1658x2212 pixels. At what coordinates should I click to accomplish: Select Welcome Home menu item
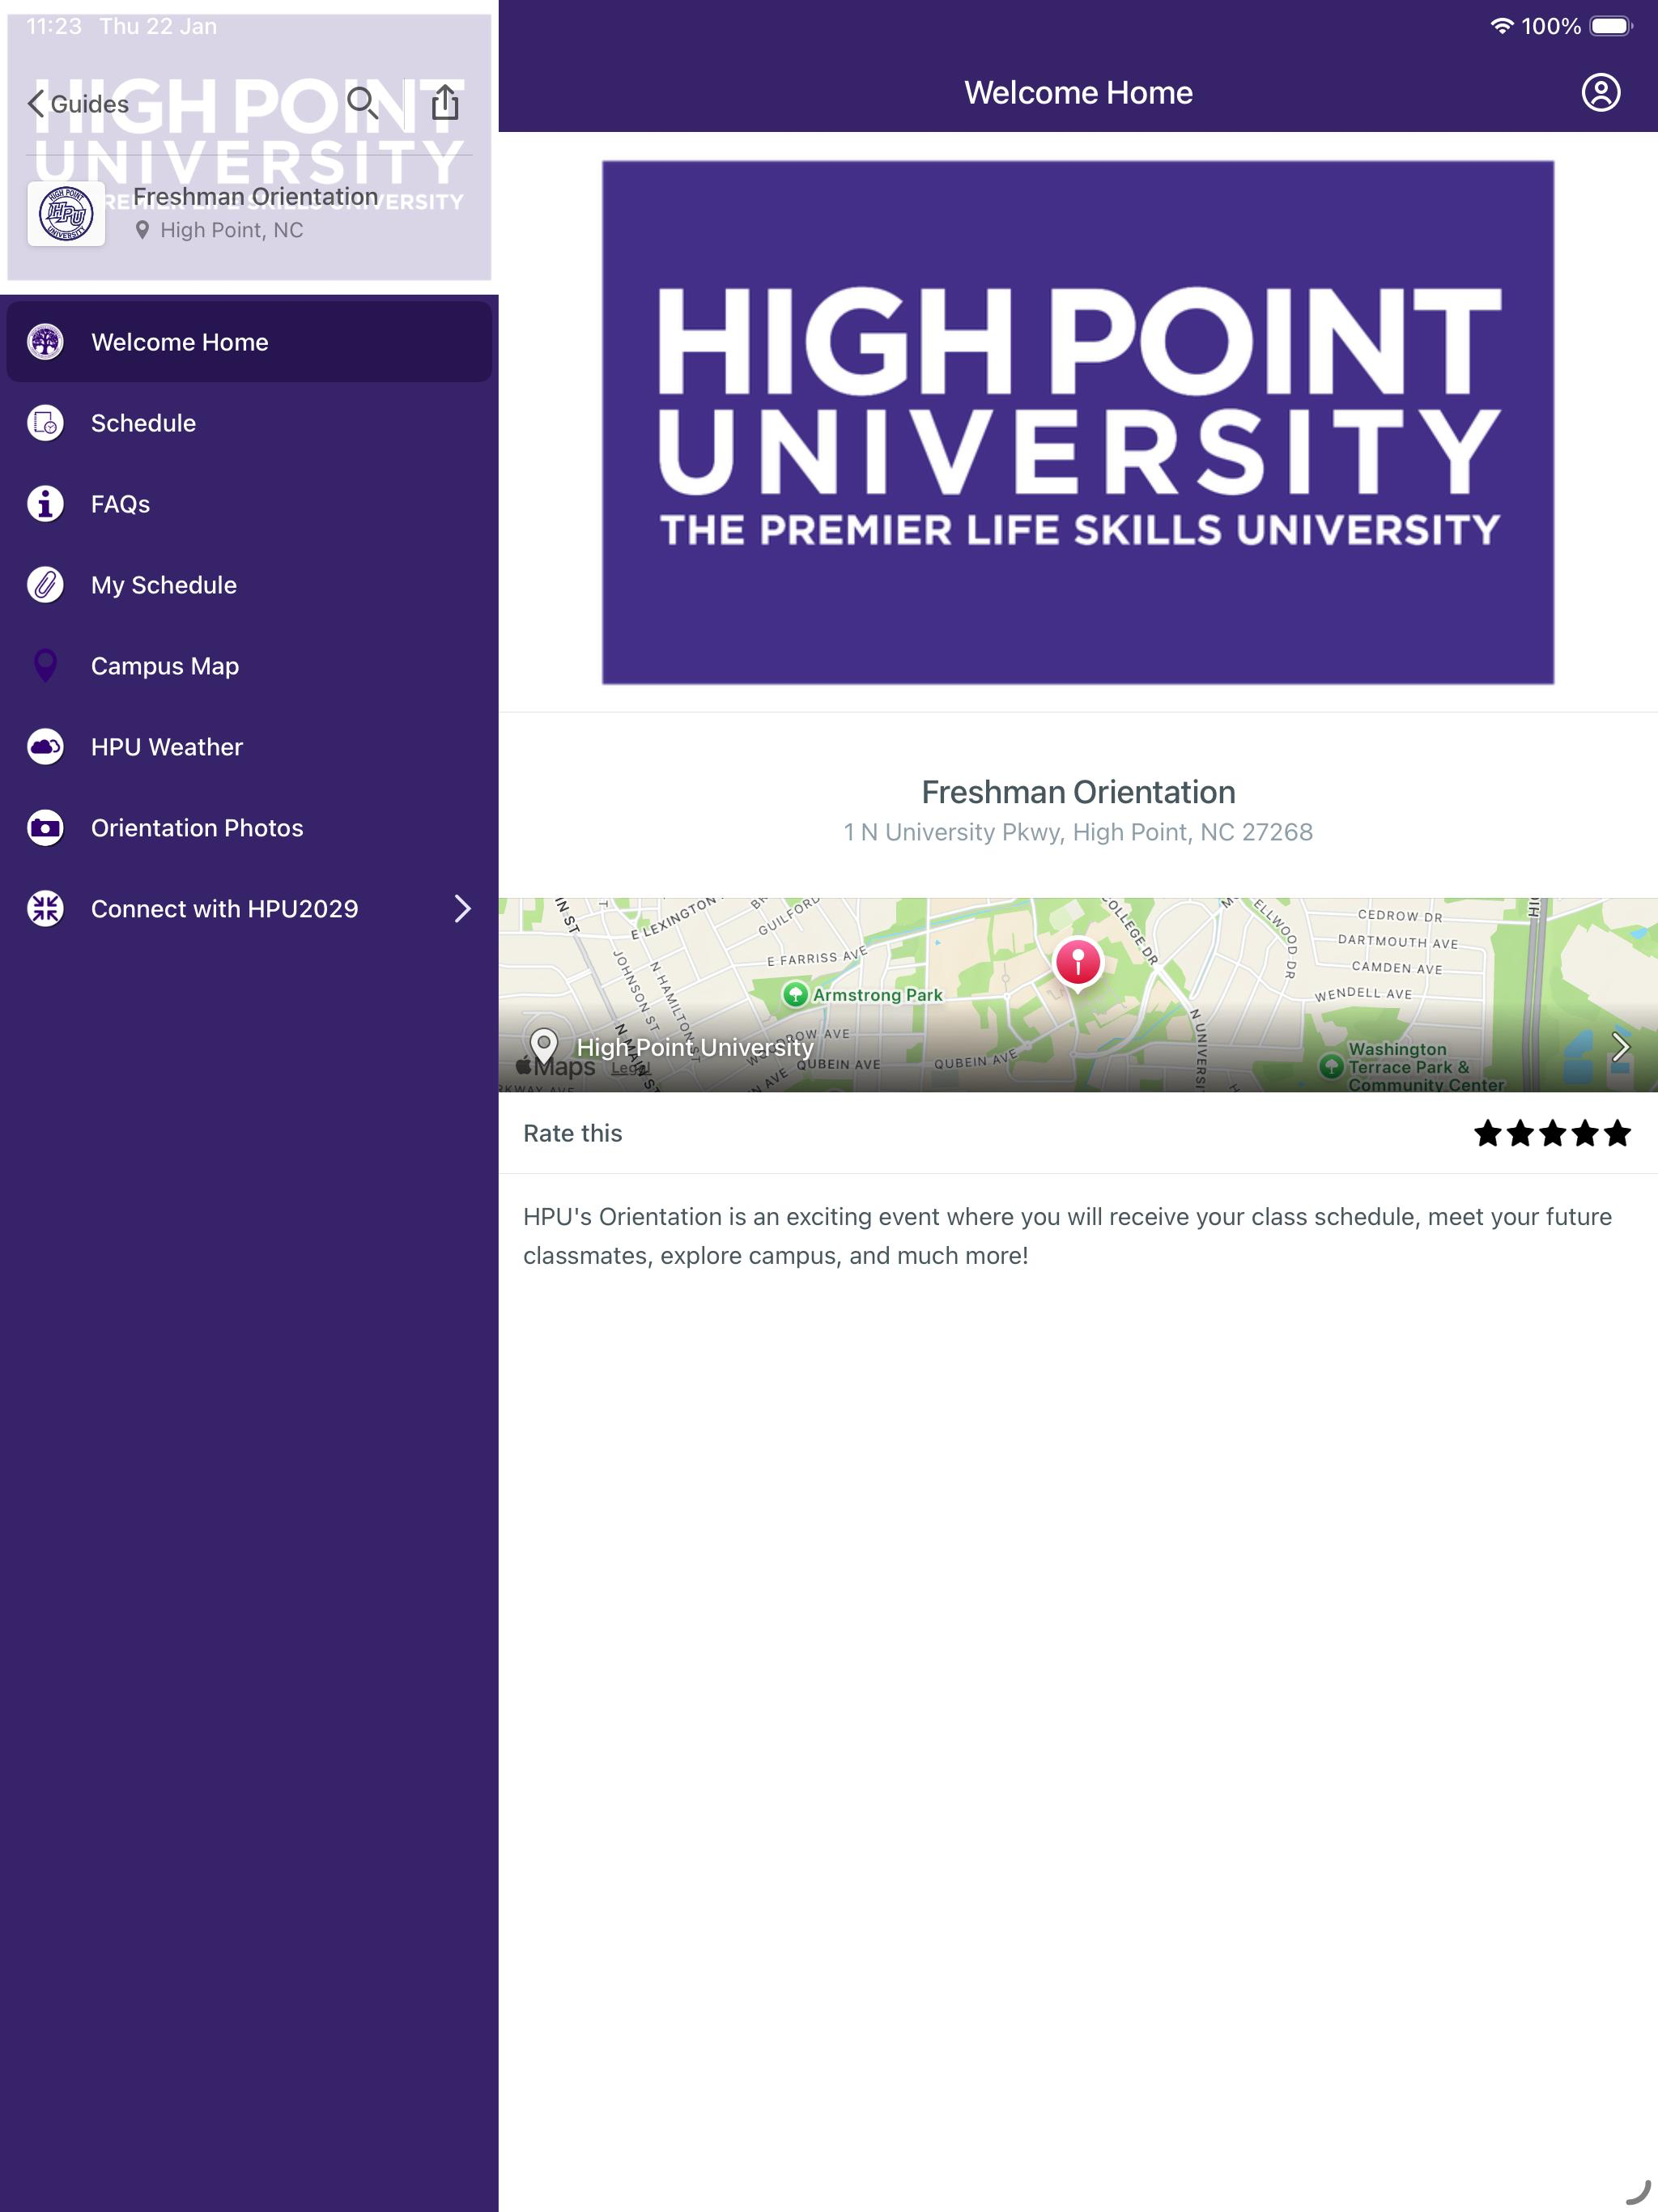pyautogui.click(x=180, y=342)
